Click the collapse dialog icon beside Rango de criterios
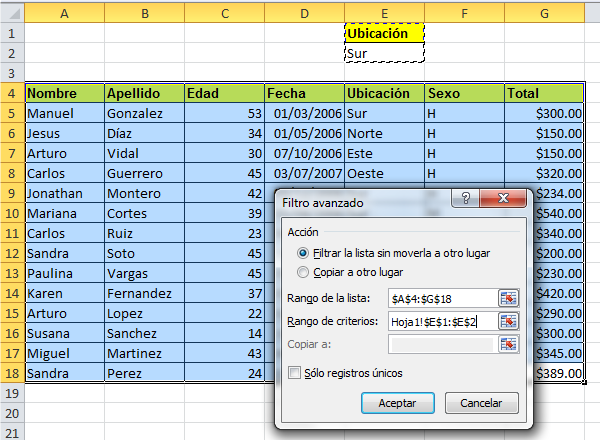Viewport: 600px width, 440px height. point(510,321)
